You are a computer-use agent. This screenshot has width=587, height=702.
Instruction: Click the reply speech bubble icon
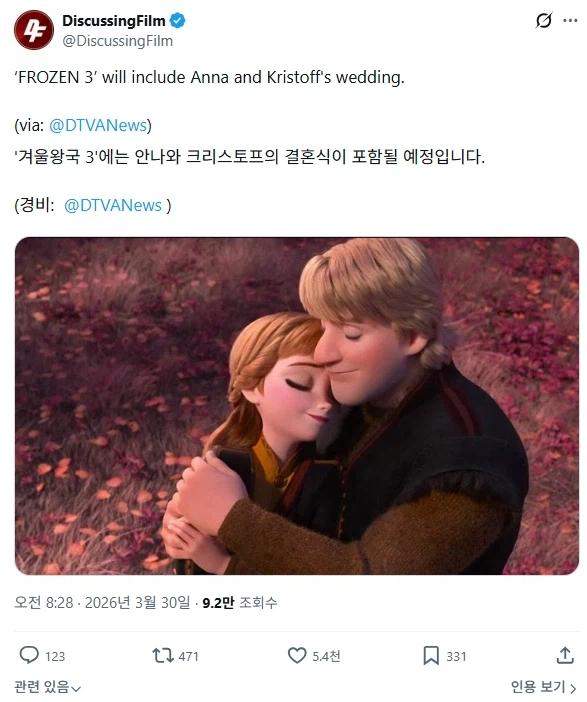point(29,655)
